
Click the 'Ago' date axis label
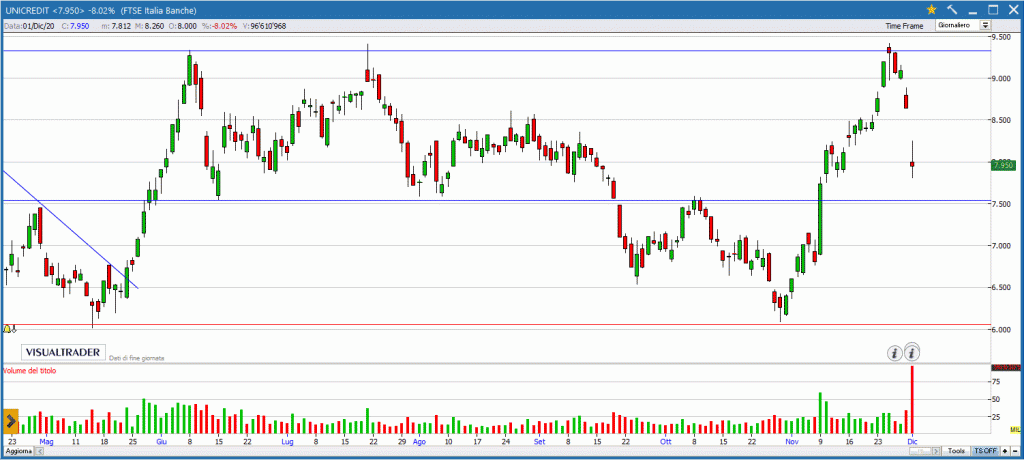(x=419, y=442)
